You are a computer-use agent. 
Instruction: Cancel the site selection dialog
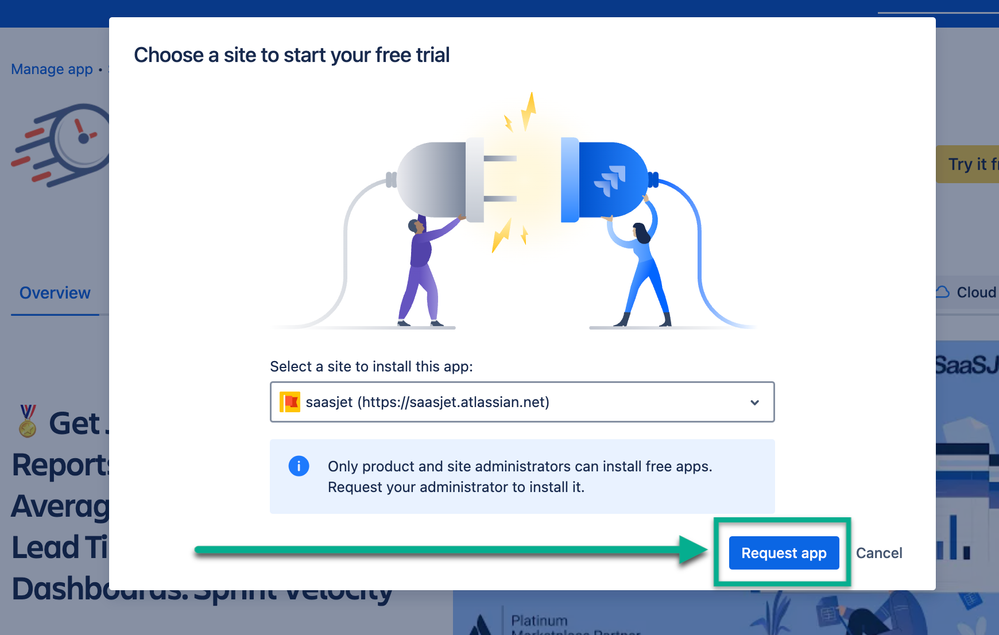tap(879, 553)
